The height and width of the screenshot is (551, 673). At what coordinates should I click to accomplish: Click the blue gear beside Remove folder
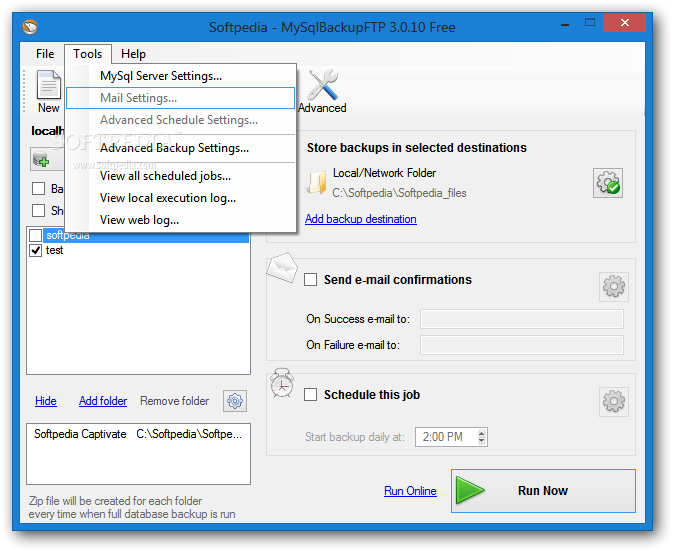pyautogui.click(x=235, y=401)
